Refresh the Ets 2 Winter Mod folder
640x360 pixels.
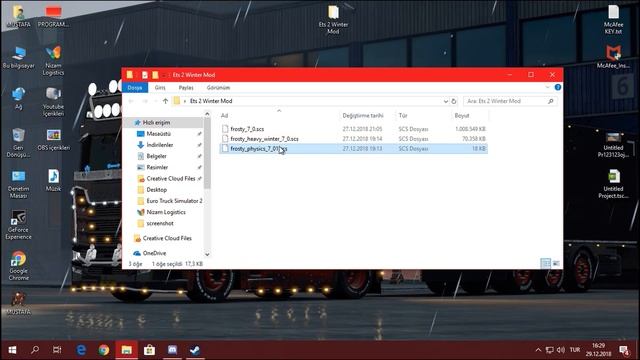coord(454,101)
